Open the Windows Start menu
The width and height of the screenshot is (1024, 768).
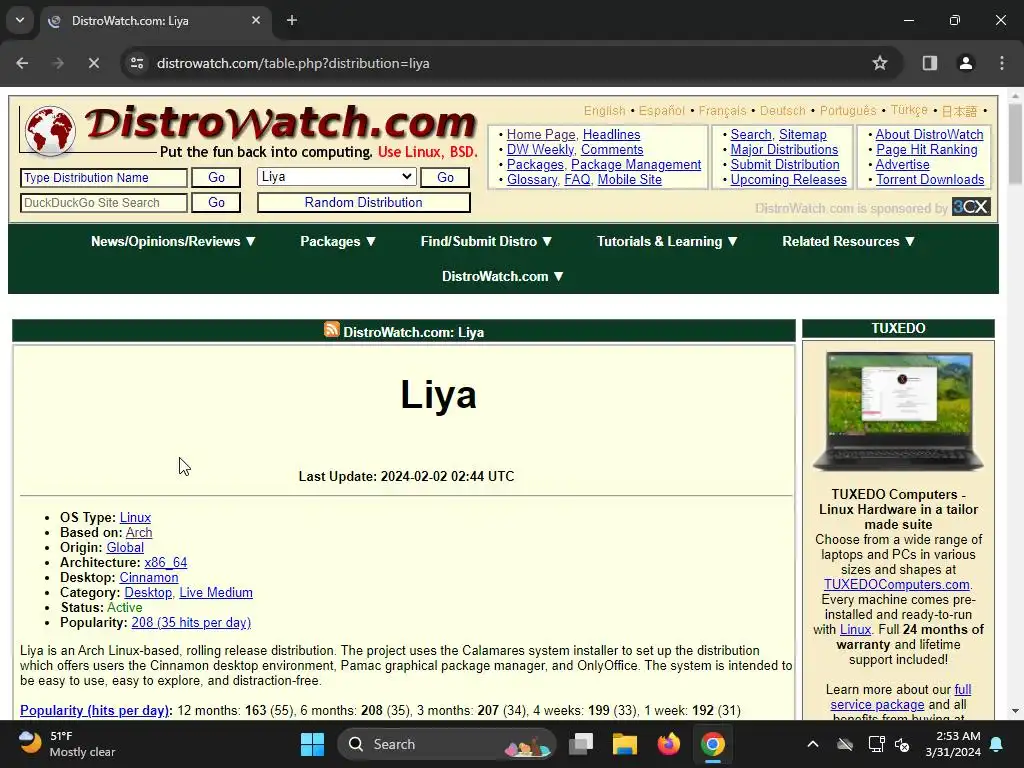312,744
